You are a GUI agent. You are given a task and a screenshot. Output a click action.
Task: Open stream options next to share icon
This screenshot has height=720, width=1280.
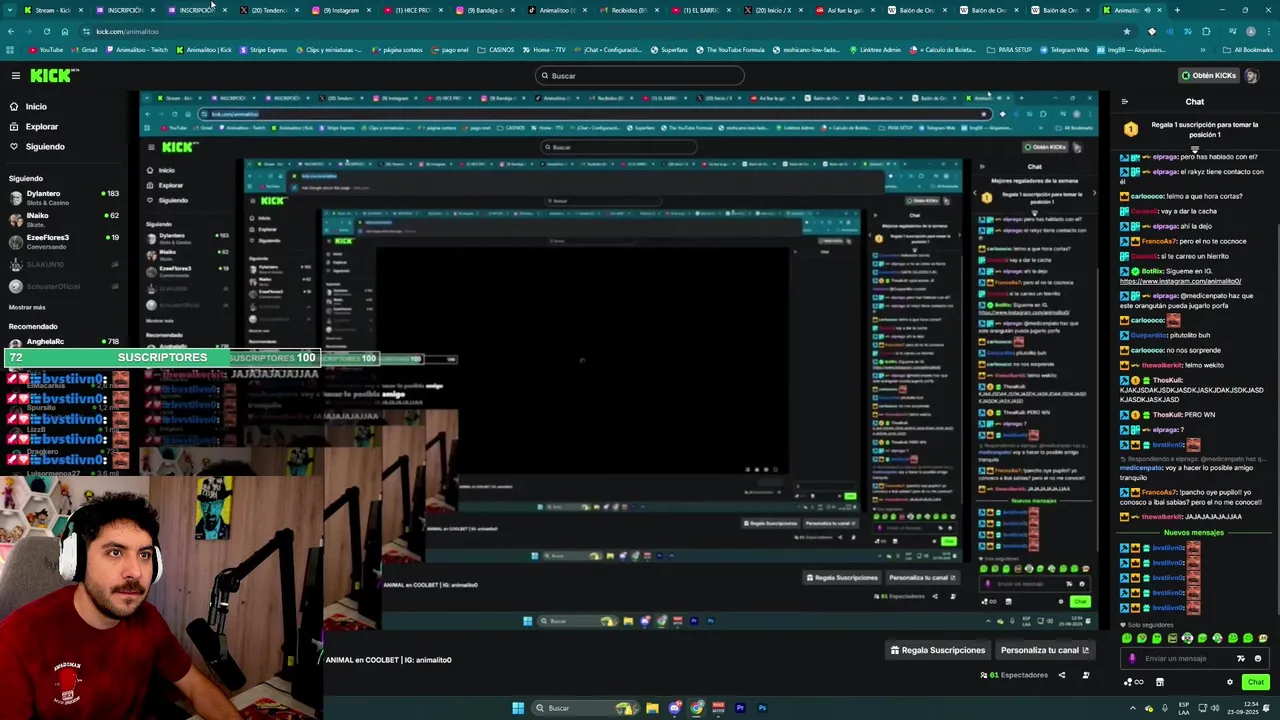(x=1086, y=676)
